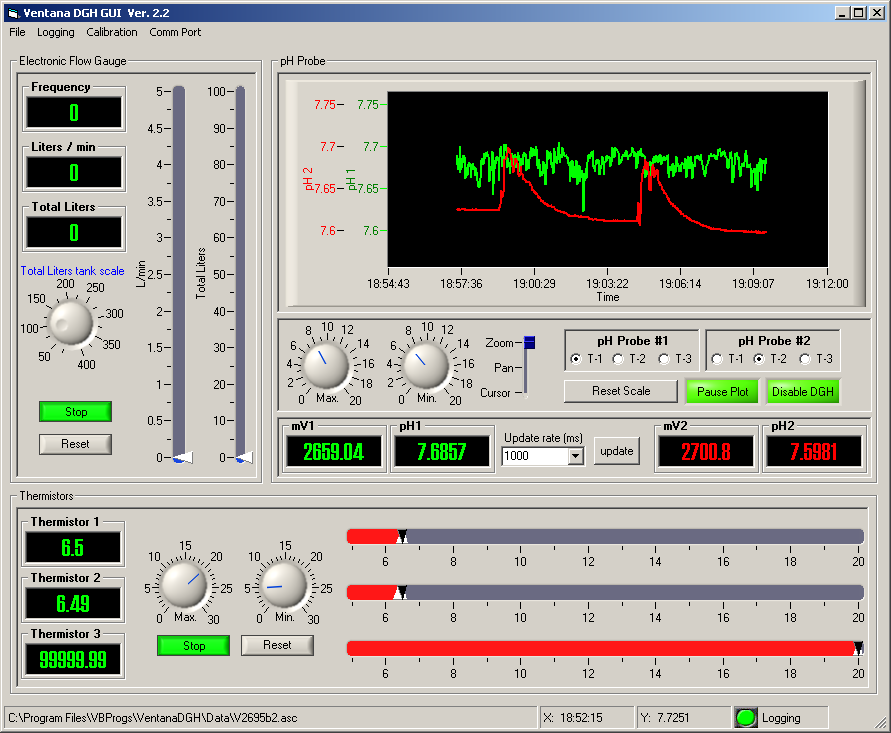Click the Thermistor 3 reading 99999.99

click(x=73, y=660)
